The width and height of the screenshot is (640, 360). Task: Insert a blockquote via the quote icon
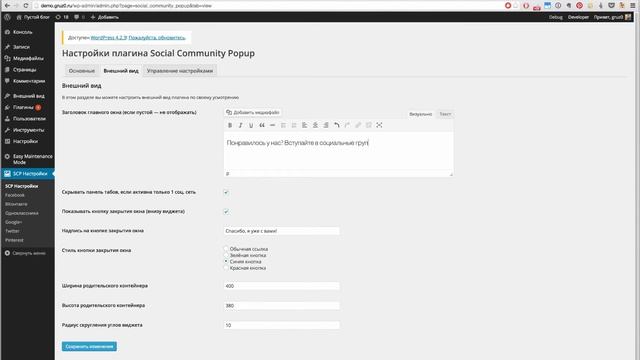coord(262,125)
